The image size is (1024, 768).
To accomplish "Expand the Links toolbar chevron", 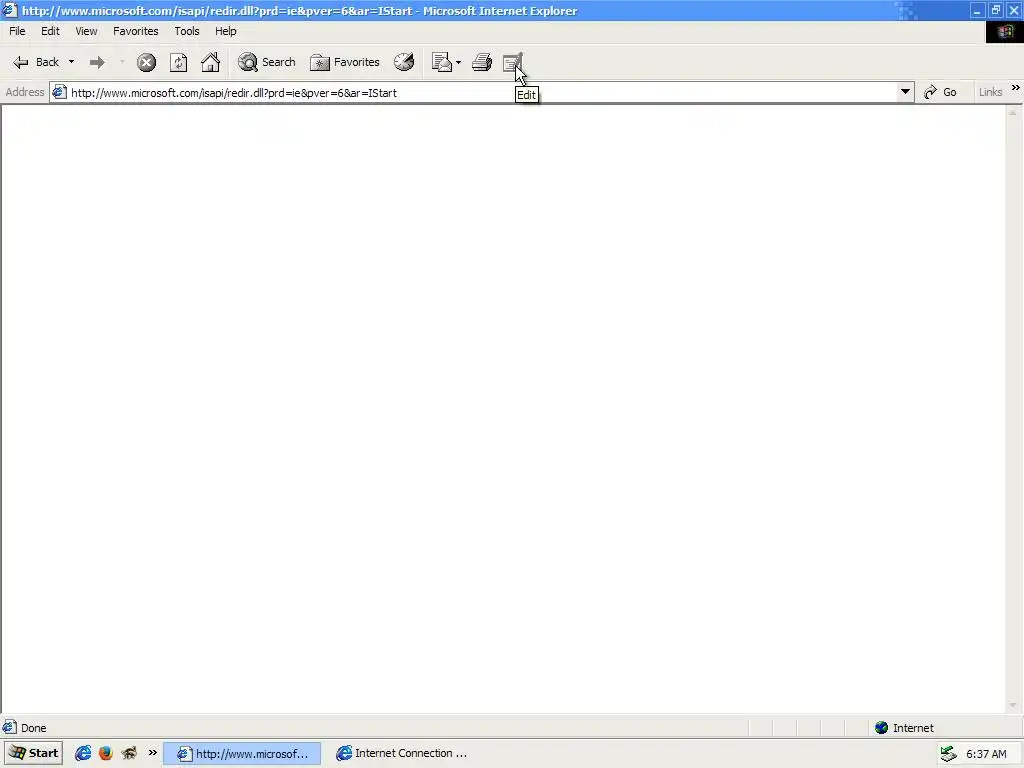I will (x=1016, y=88).
